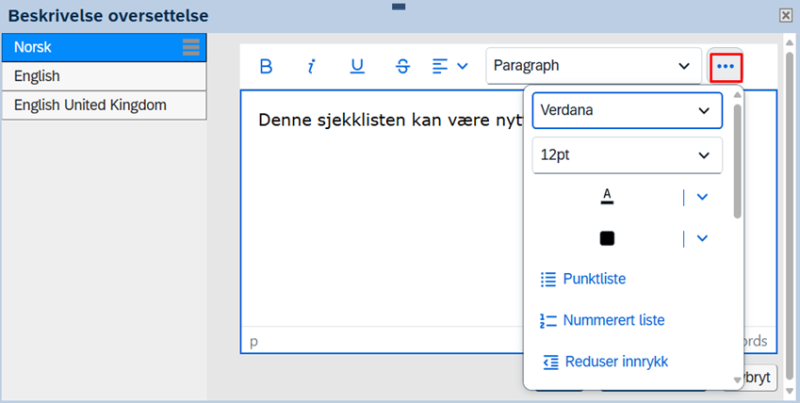The width and height of the screenshot is (800, 403).
Task: Insert a Punktliste bullet list
Action: [x=583, y=279]
